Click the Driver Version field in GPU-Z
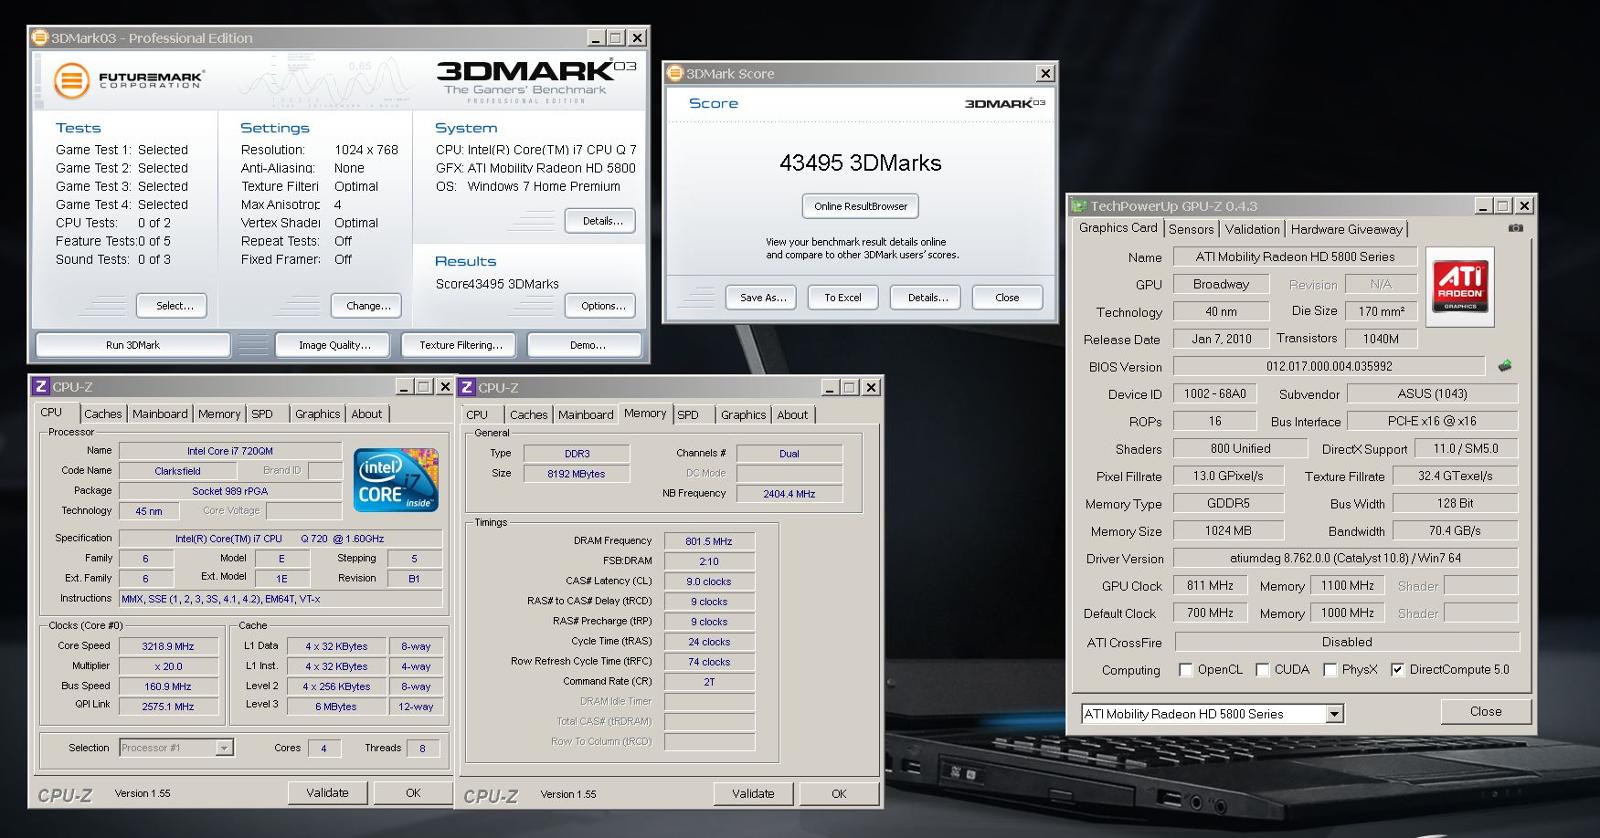This screenshot has height=838, width=1600. 1345,558
